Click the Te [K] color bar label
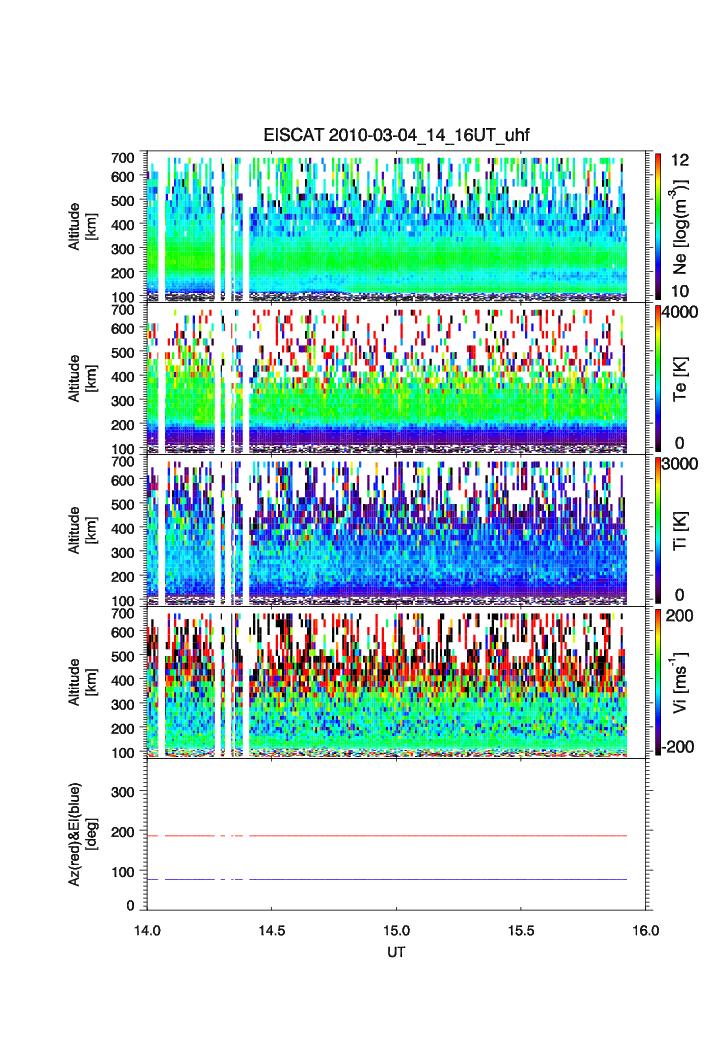The height and width of the screenshot is (1062, 708). pos(681,378)
